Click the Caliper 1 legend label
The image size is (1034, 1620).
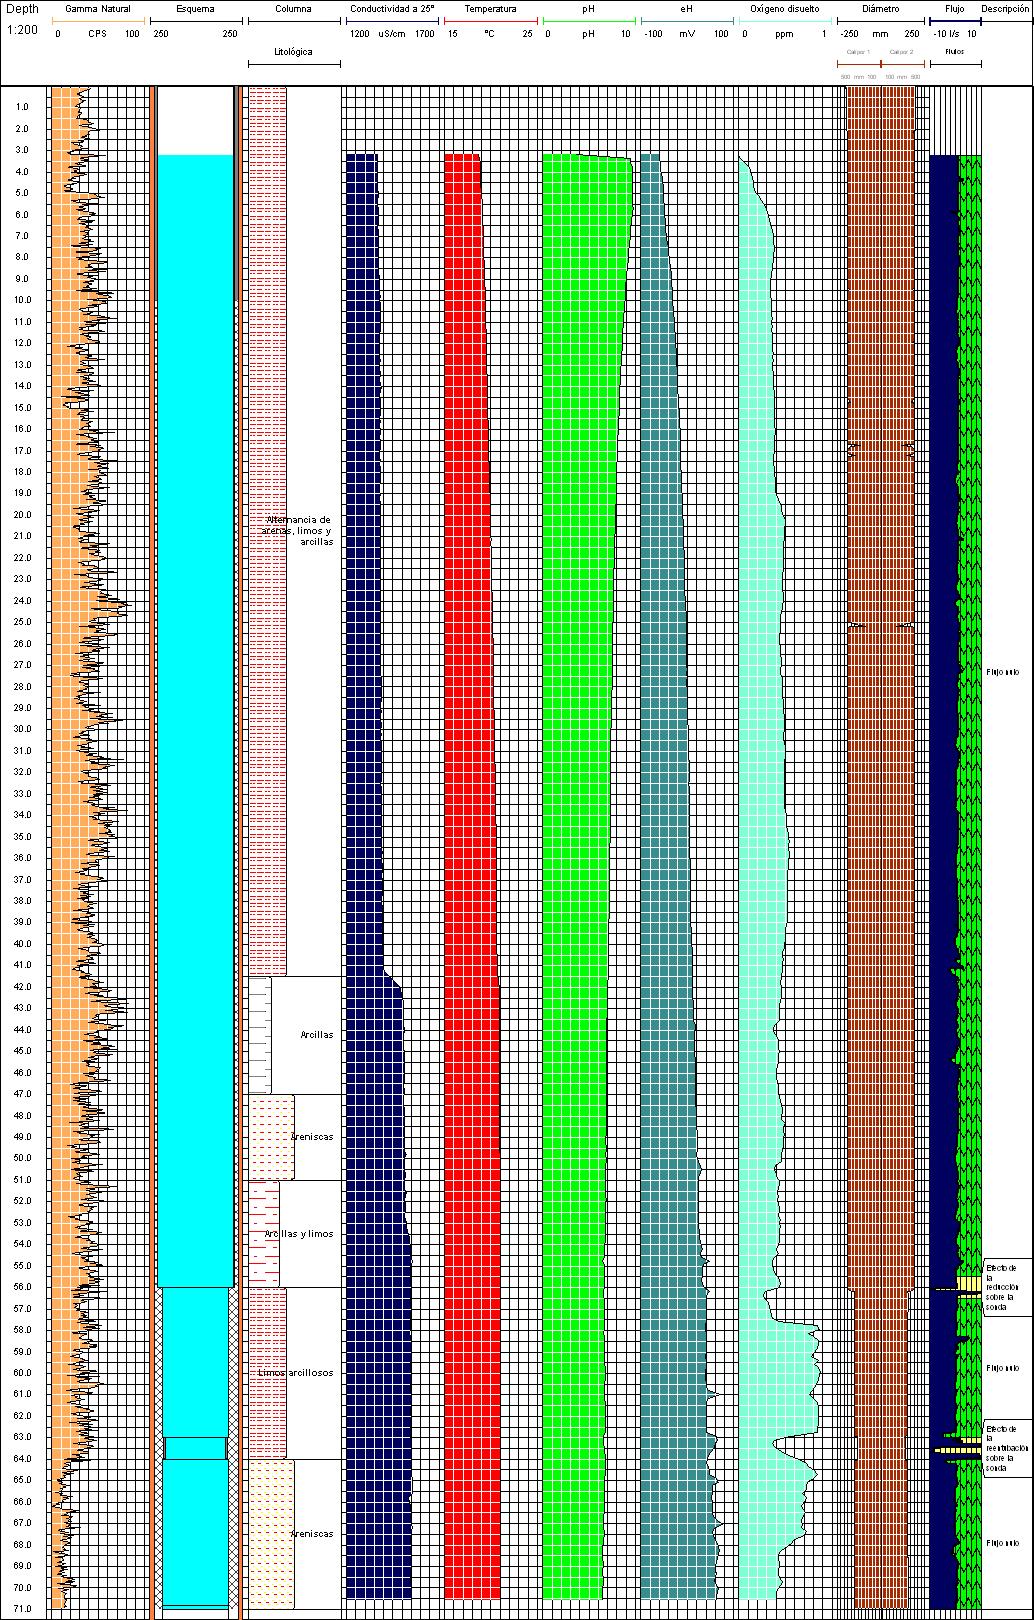pos(858,51)
